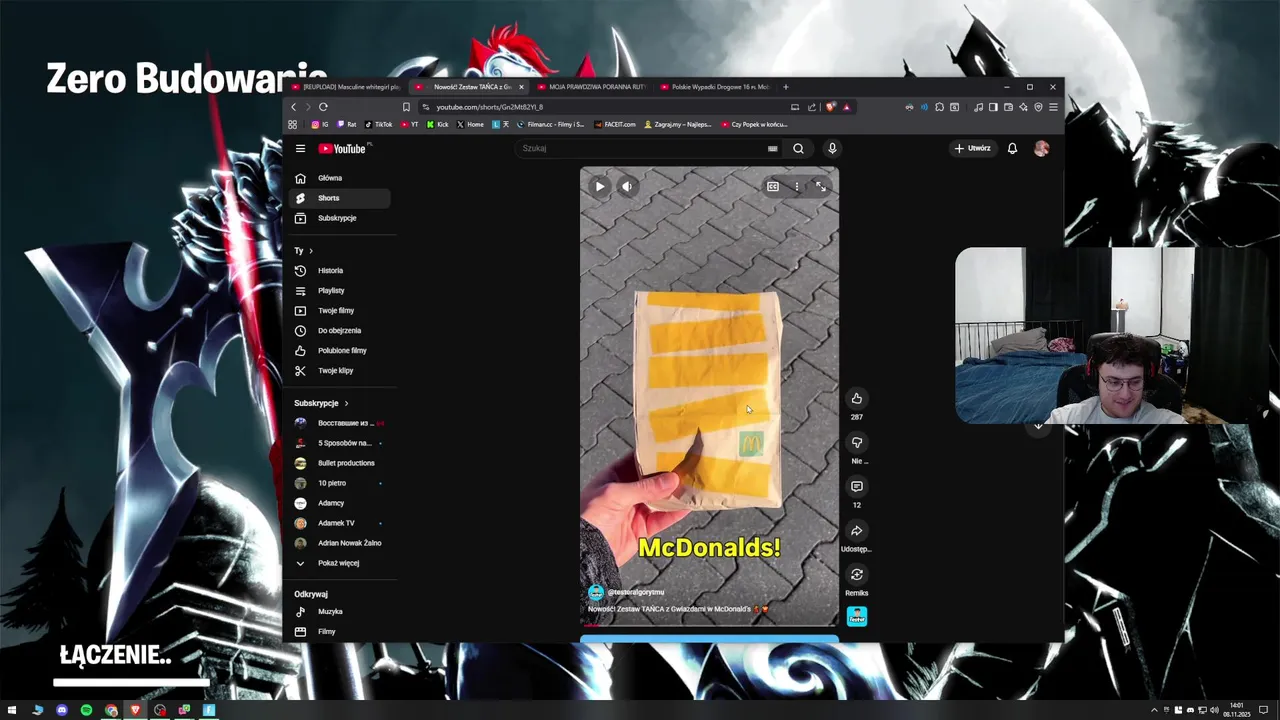Share the Short via Udostępnij
Screen dimensions: 1280x720
(x=856, y=530)
